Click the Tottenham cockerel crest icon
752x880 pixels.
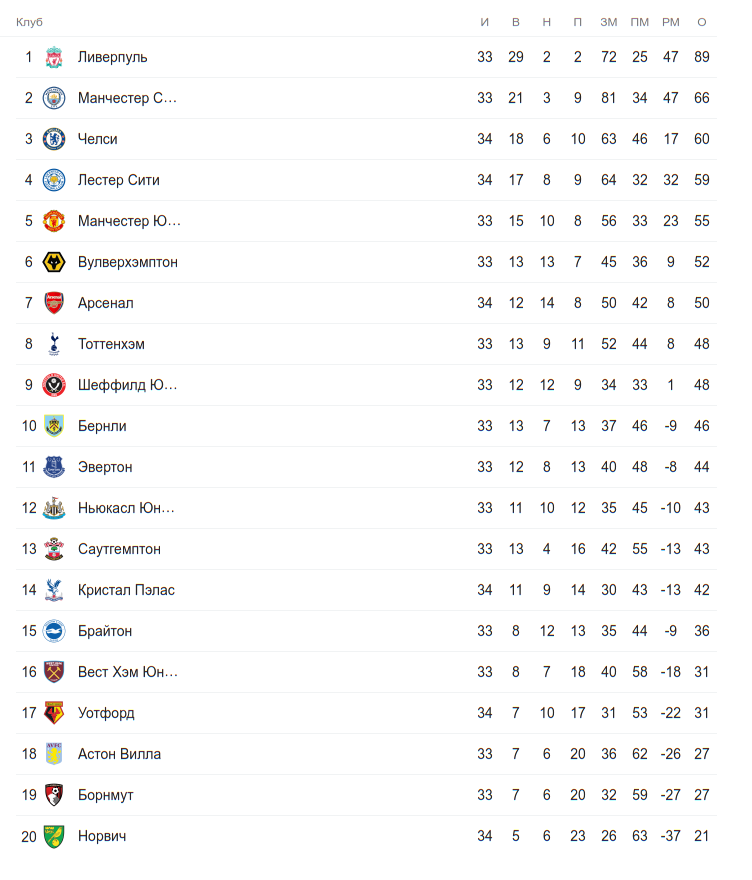(x=54, y=344)
